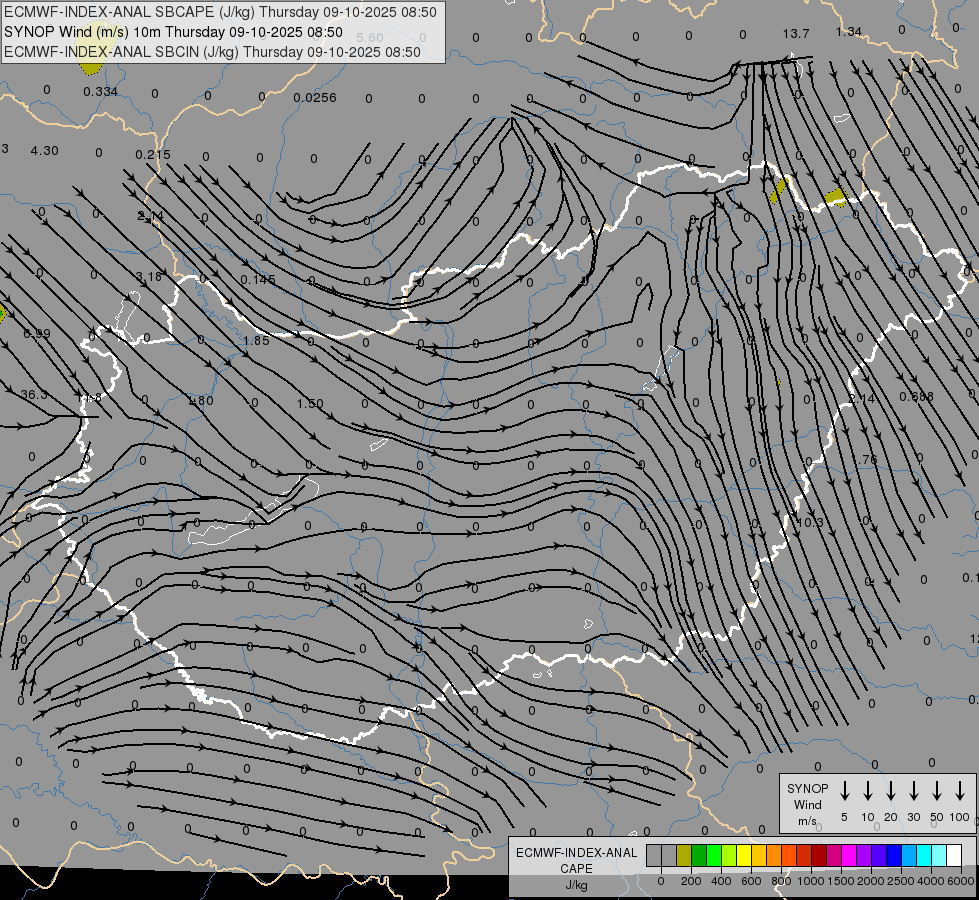Select the 0.334 data point value
Viewport: 979px width, 900px height.
click(x=101, y=92)
